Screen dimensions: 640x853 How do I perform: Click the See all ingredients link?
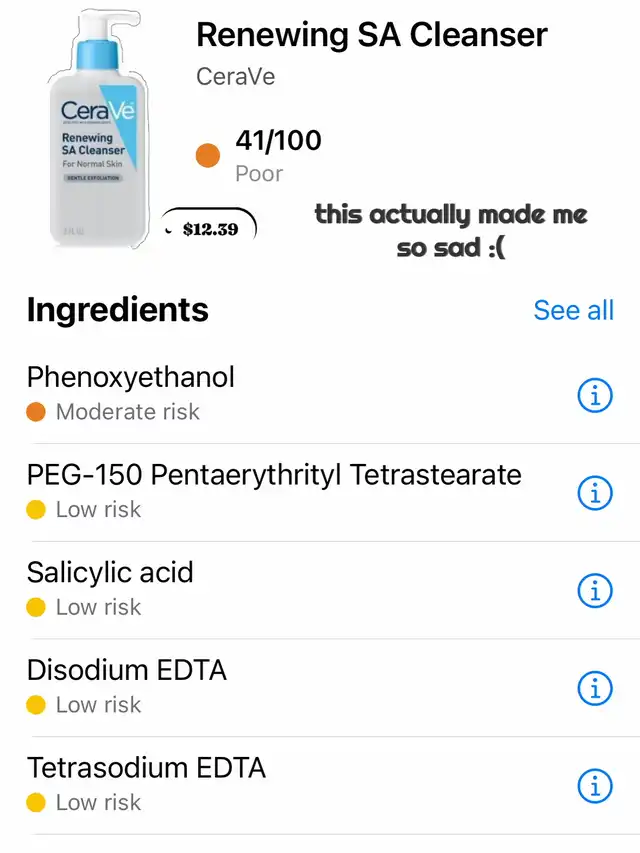[x=573, y=310]
